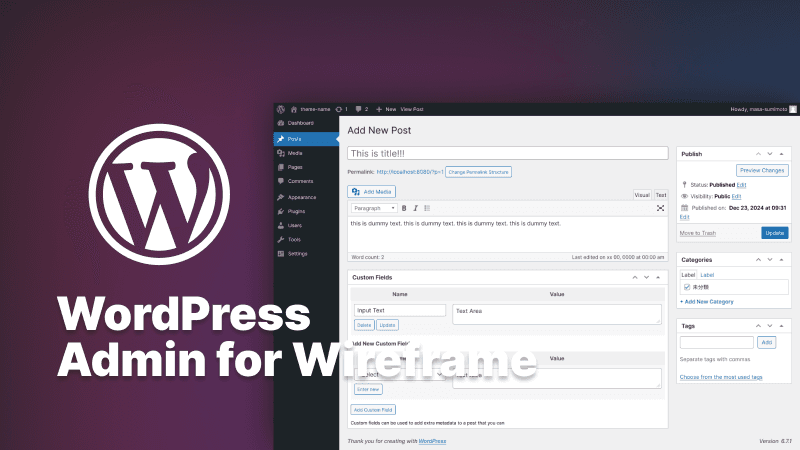
Task: Open Pages in the sidebar menu
Action: (306, 167)
